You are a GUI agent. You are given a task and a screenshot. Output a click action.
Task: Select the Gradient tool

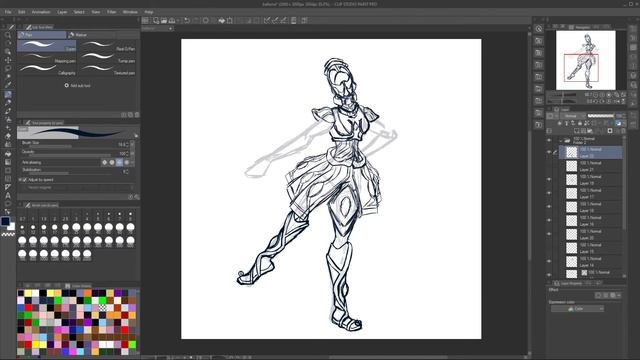click(x=8, y=162)
